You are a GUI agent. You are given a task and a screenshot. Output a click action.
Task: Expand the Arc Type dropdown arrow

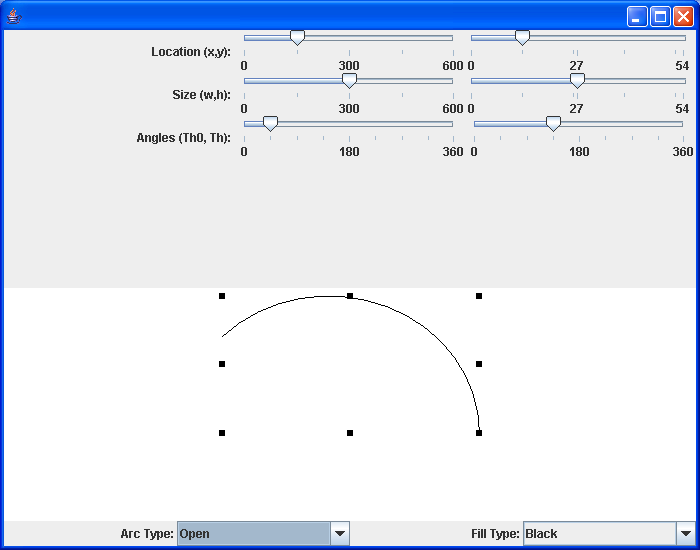340,534
